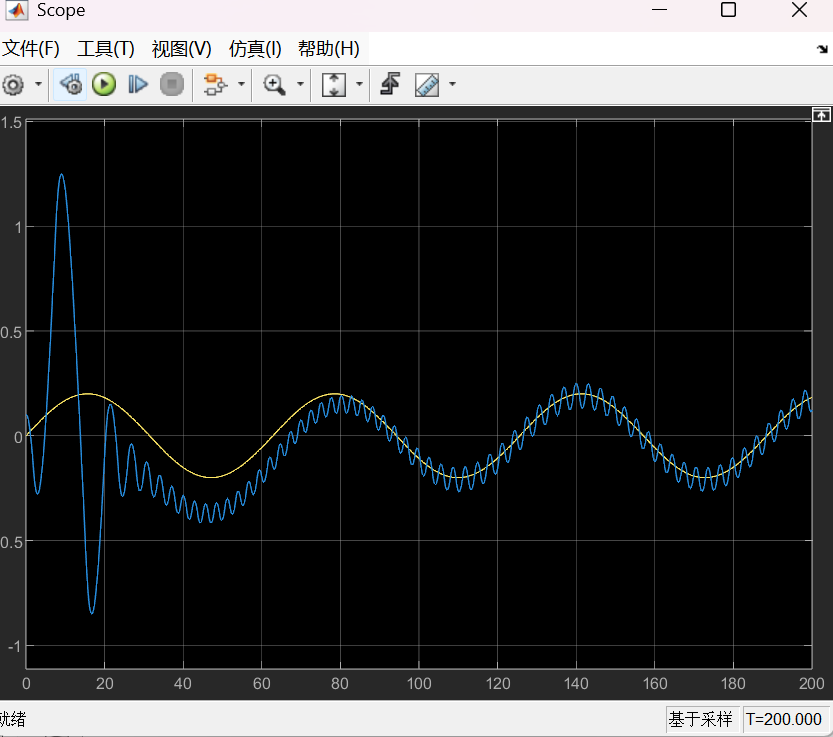This screenshot has height=737, width=833.
Task: Toggle the Triggers step-shaped icon
Action: 391,85
